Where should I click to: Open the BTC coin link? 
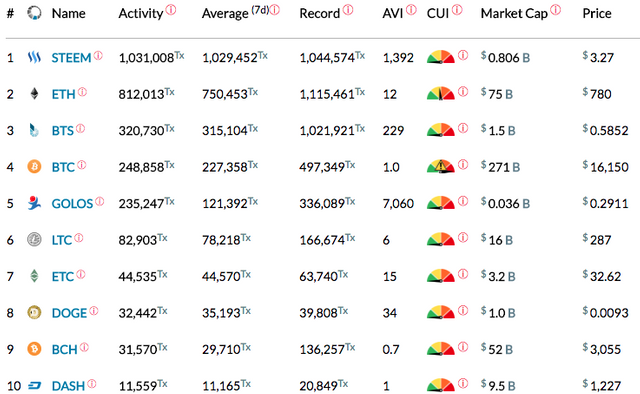click(63, 167)
